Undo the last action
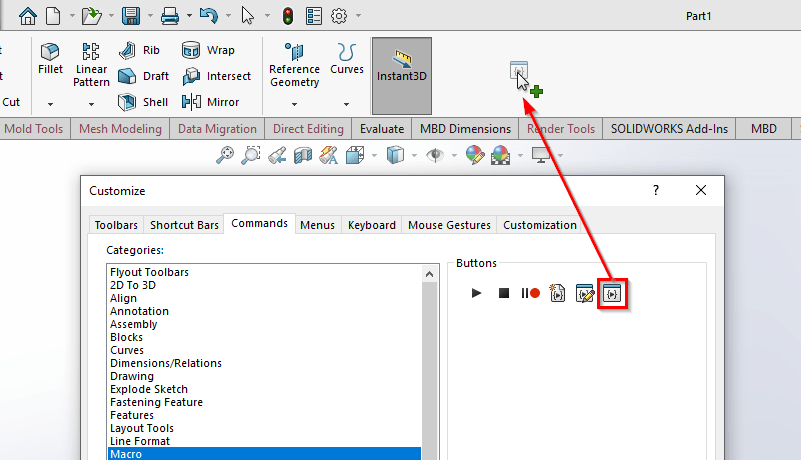The width and height of the screenshot is (801, 460). point(208,16)
